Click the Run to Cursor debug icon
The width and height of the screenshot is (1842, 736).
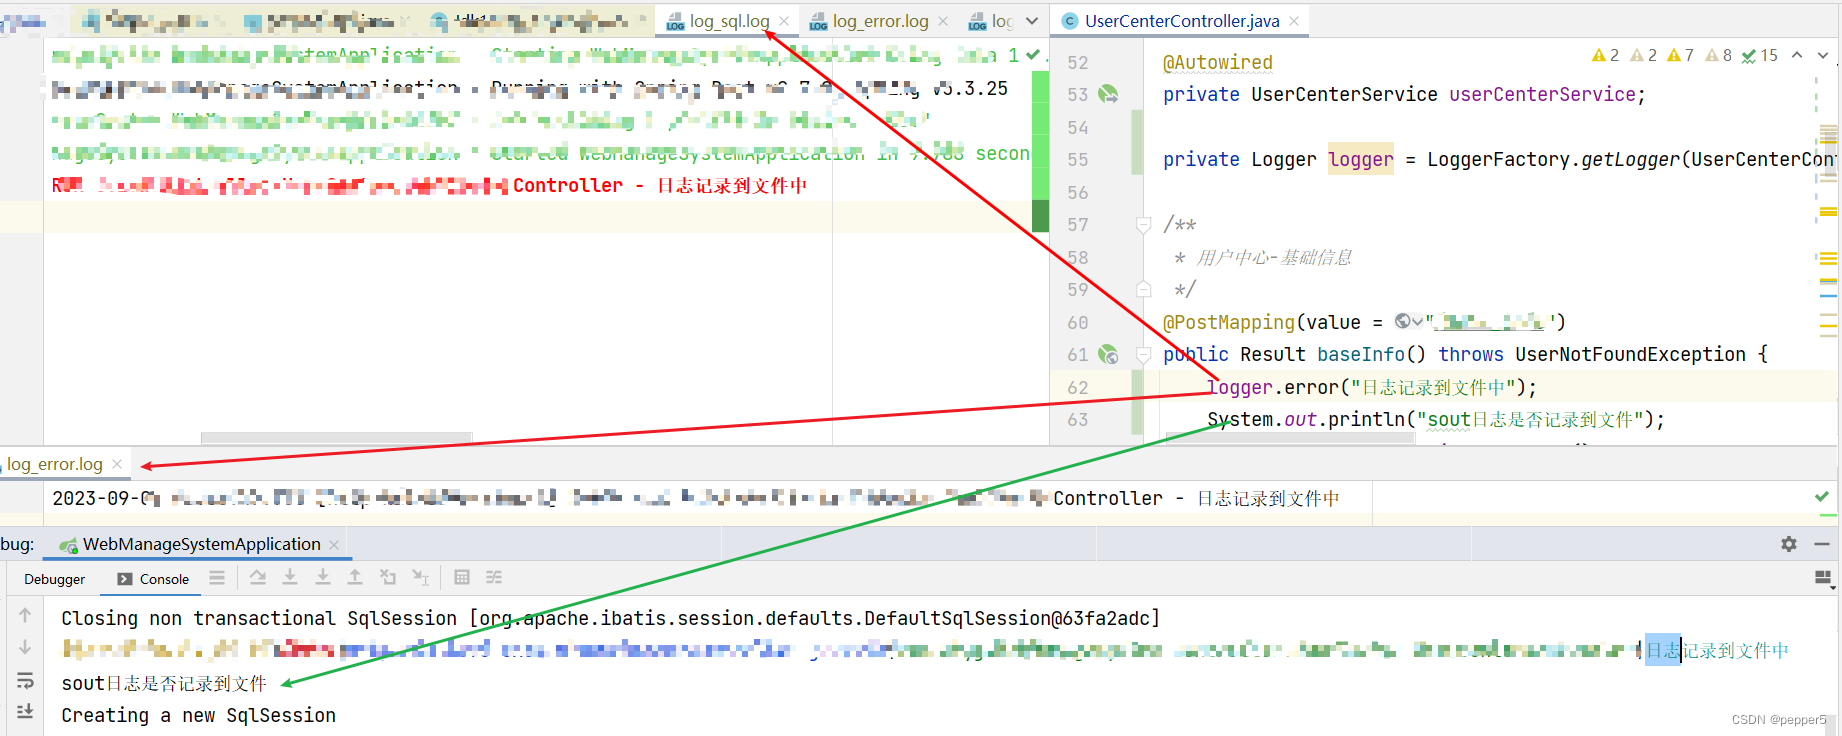click(421, 578)
